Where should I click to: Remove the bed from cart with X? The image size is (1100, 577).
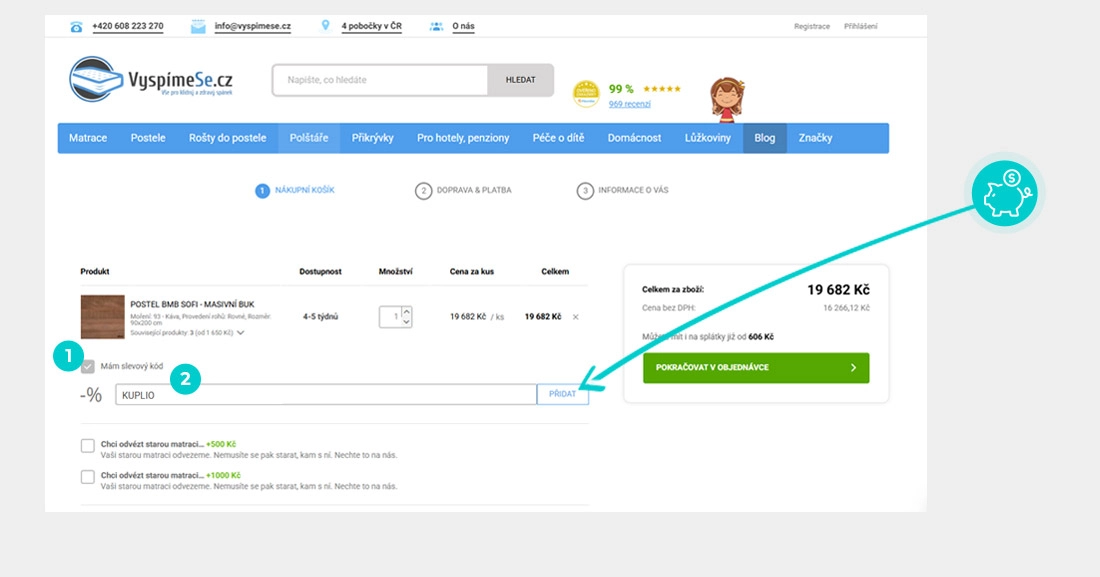[575, 317]
